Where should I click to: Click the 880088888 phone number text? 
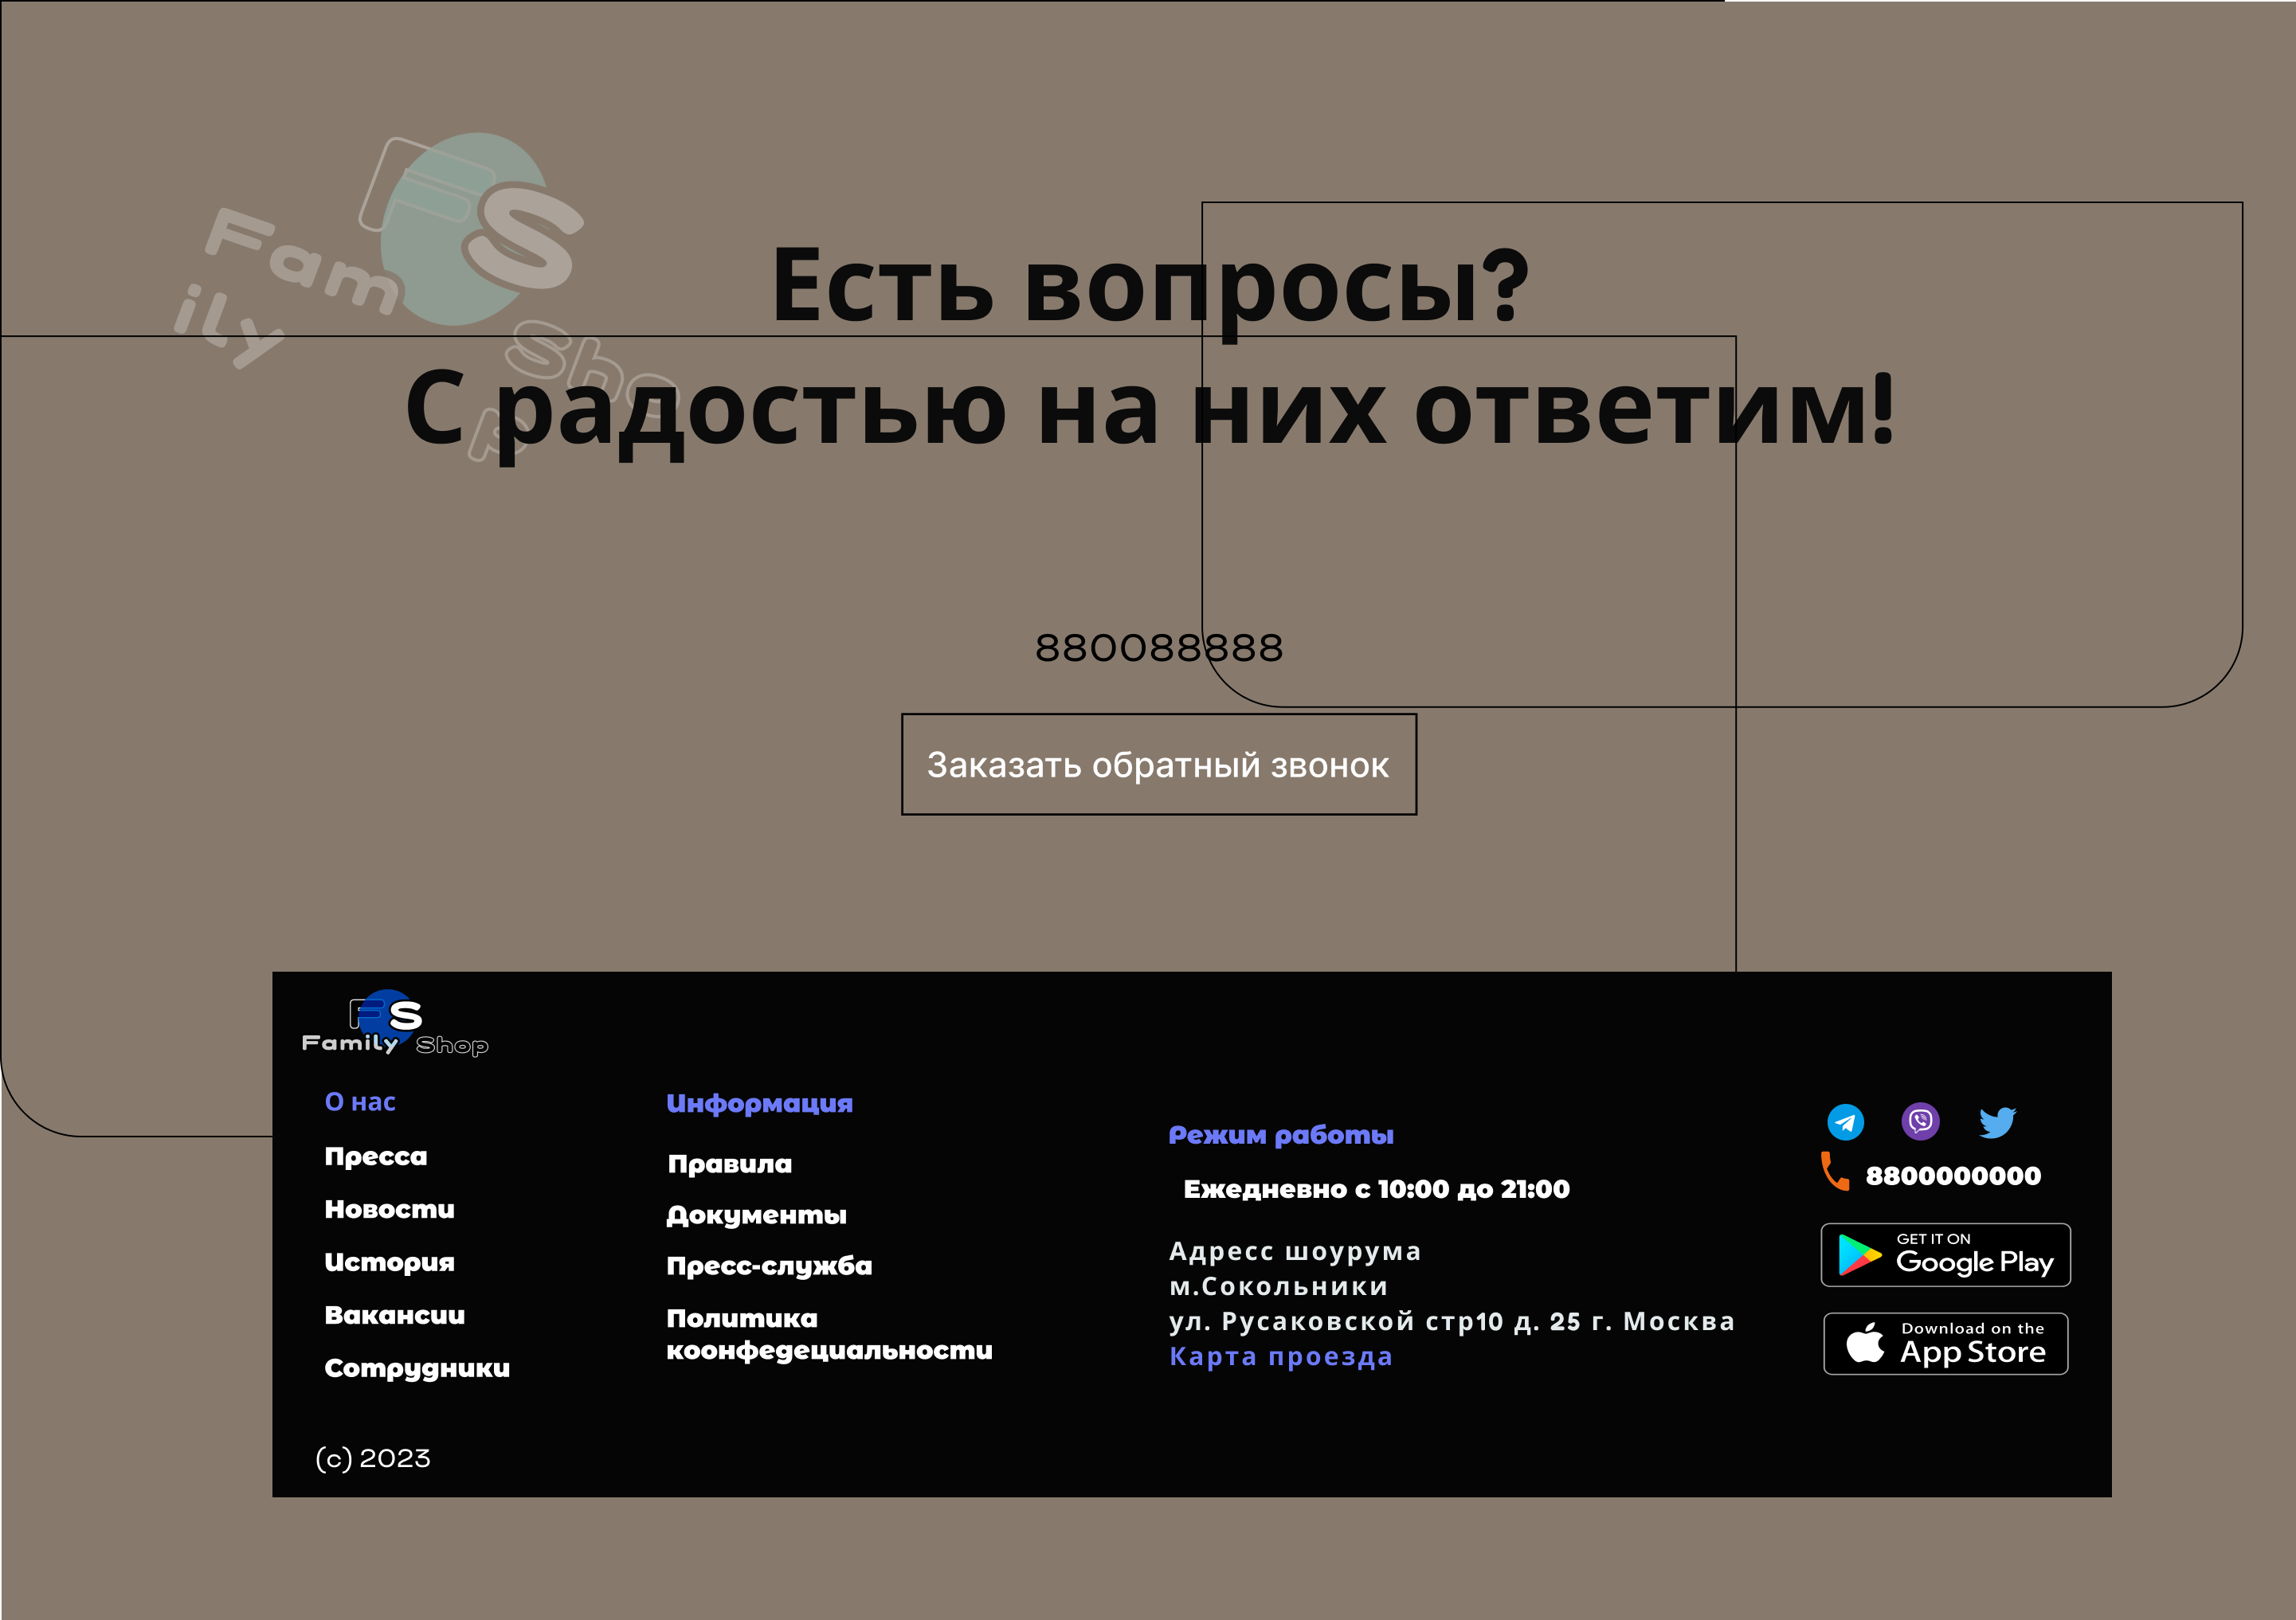[1158, 648]
